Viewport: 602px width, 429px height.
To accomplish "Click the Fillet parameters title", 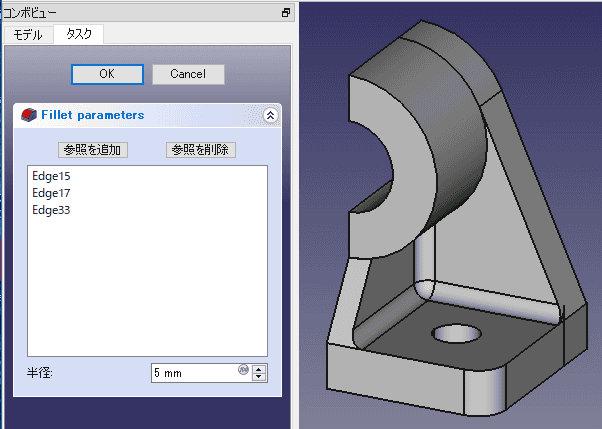I will point(93,115).
